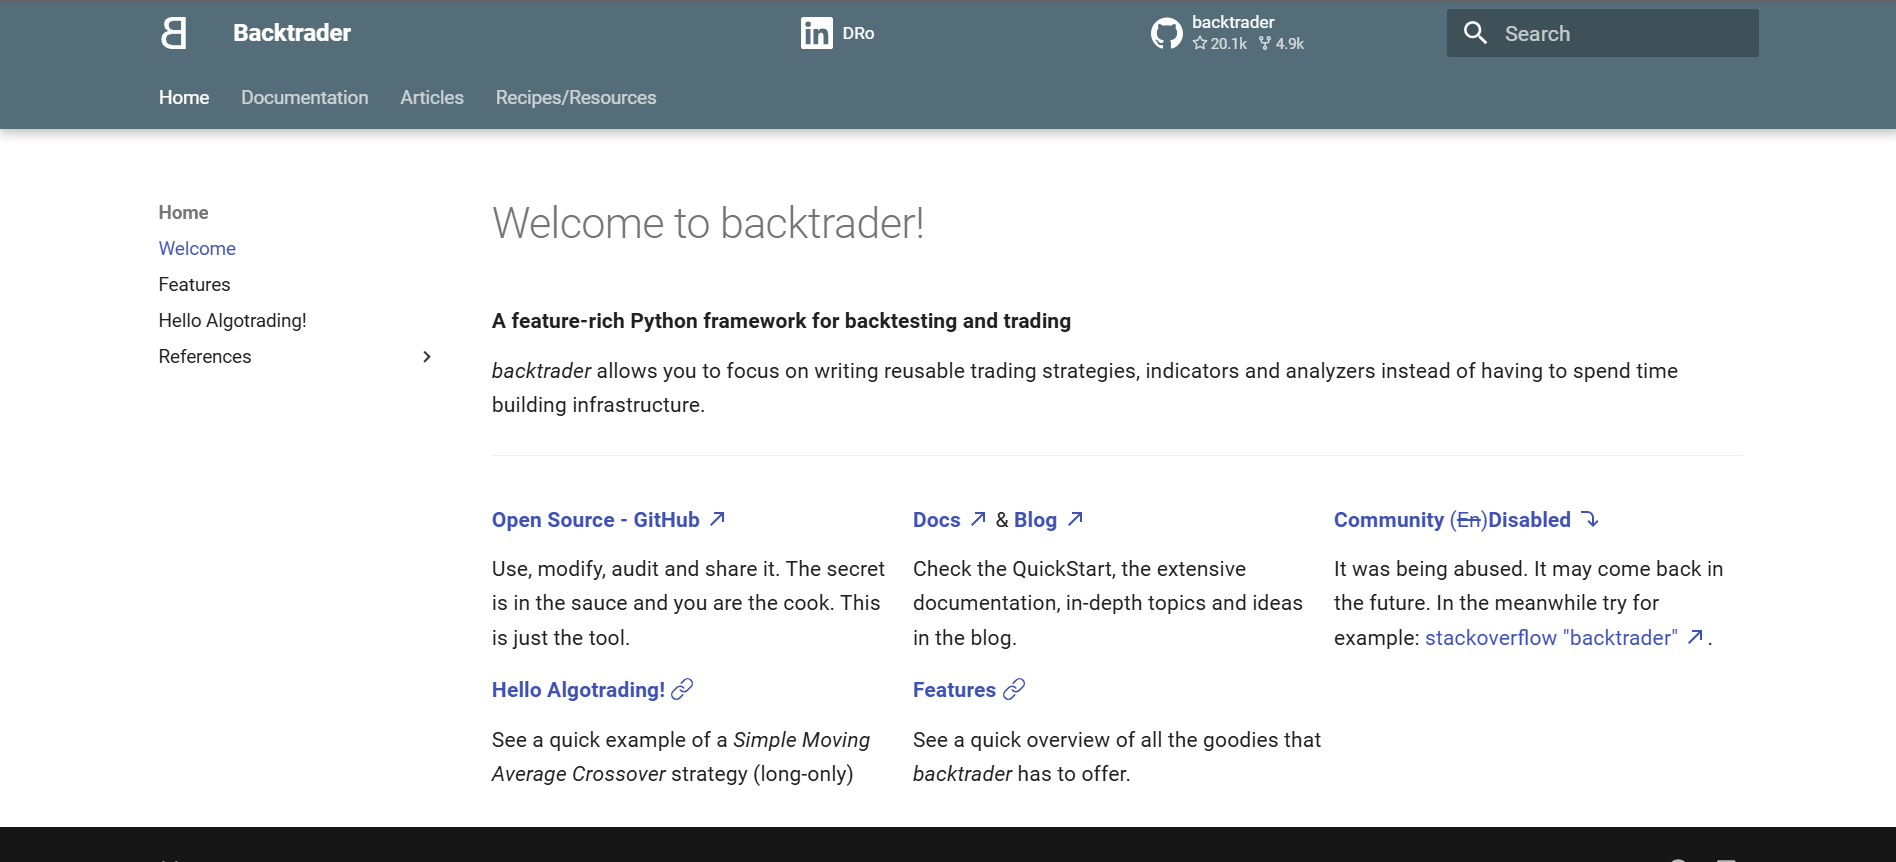Open the Blog link
This screenshot has width=1896, height=862.
point(1035,520)
